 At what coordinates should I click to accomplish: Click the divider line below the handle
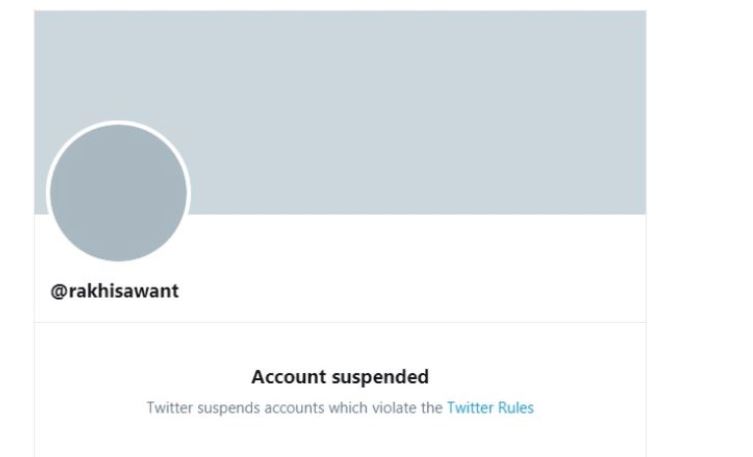click(x=340, y=322)
